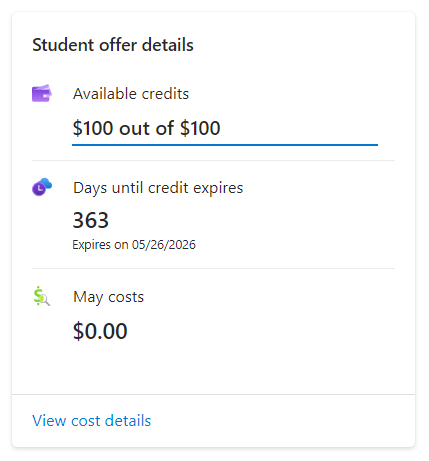This screenshot has width=429, height=461.
Task: Click the blue credits usage progress bar
Action: point(225,145)
